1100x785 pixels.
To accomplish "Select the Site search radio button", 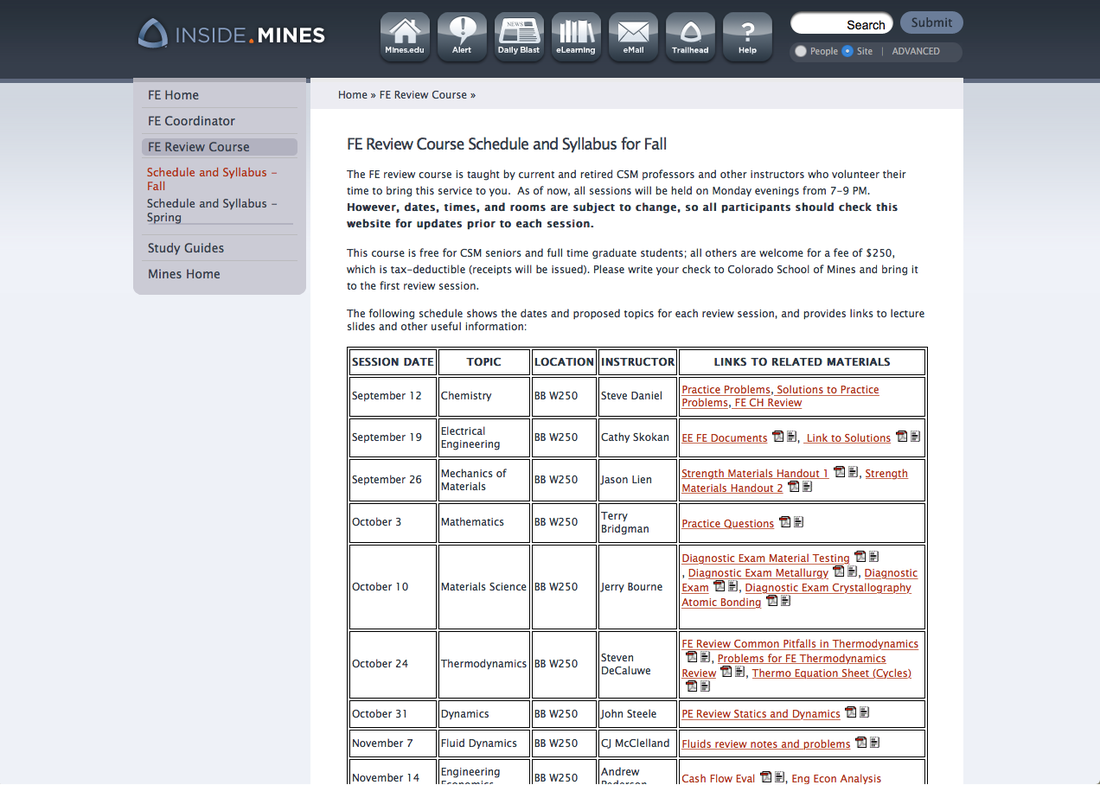I will [x=848, y=51].
